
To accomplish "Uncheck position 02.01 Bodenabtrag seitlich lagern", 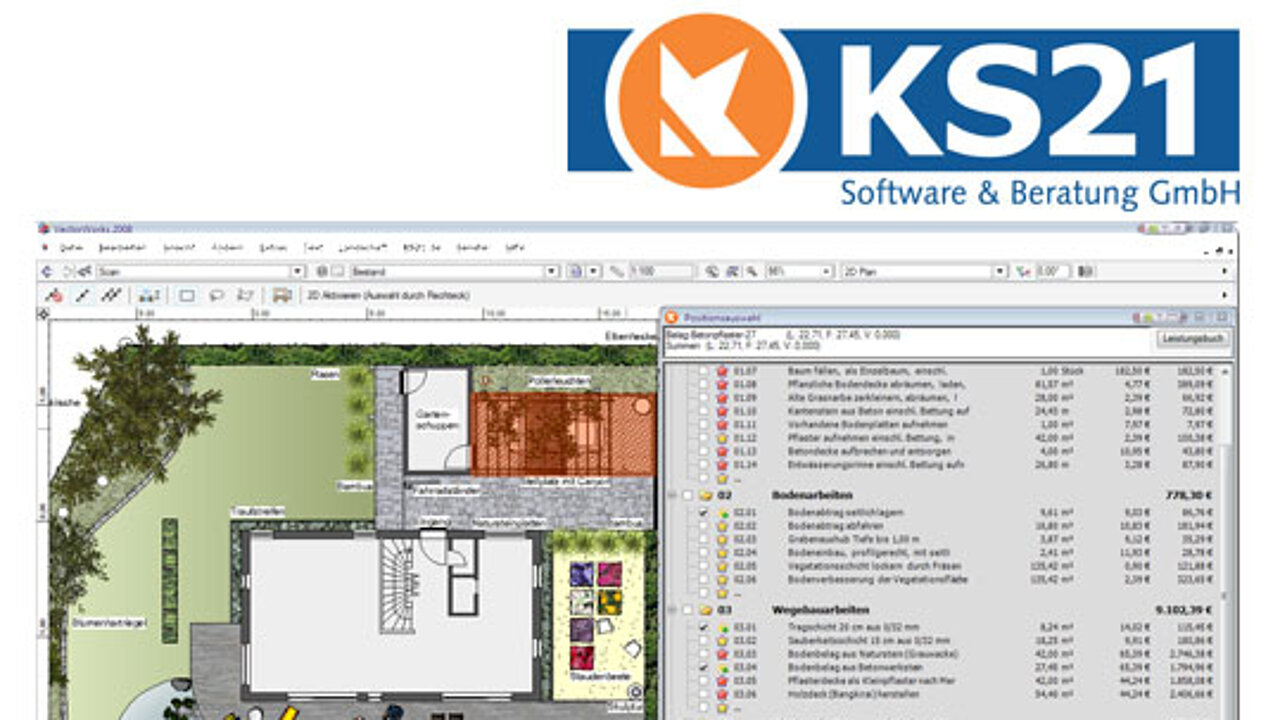I will tap(703, 513).
